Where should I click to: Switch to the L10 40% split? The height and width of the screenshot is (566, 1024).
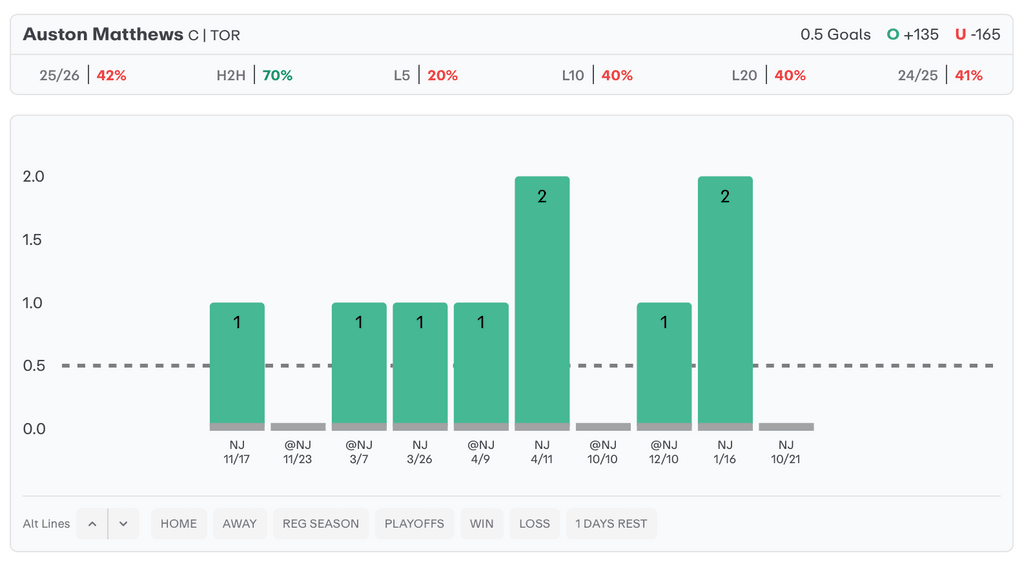click(597, 75)
